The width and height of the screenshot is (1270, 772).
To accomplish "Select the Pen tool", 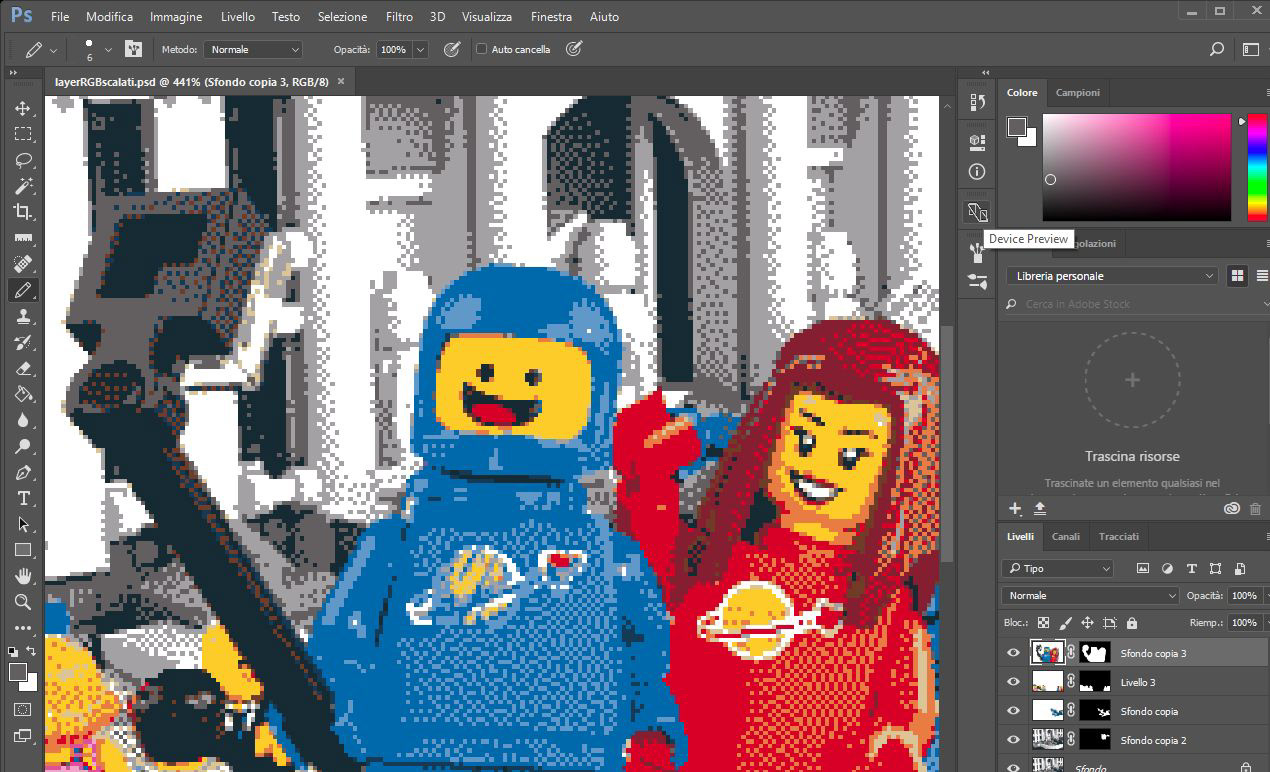I will coord(22,472).
